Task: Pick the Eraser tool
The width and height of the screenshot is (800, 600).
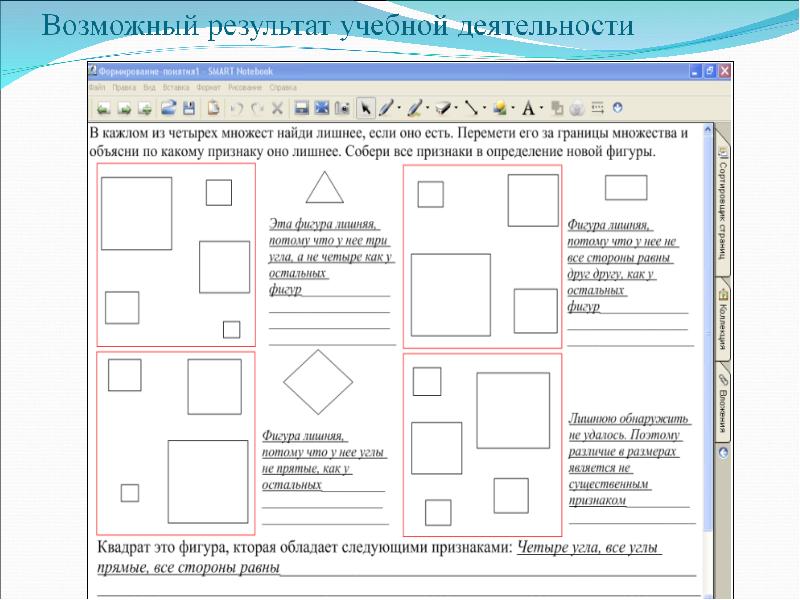Action: [x=444, y=107]
